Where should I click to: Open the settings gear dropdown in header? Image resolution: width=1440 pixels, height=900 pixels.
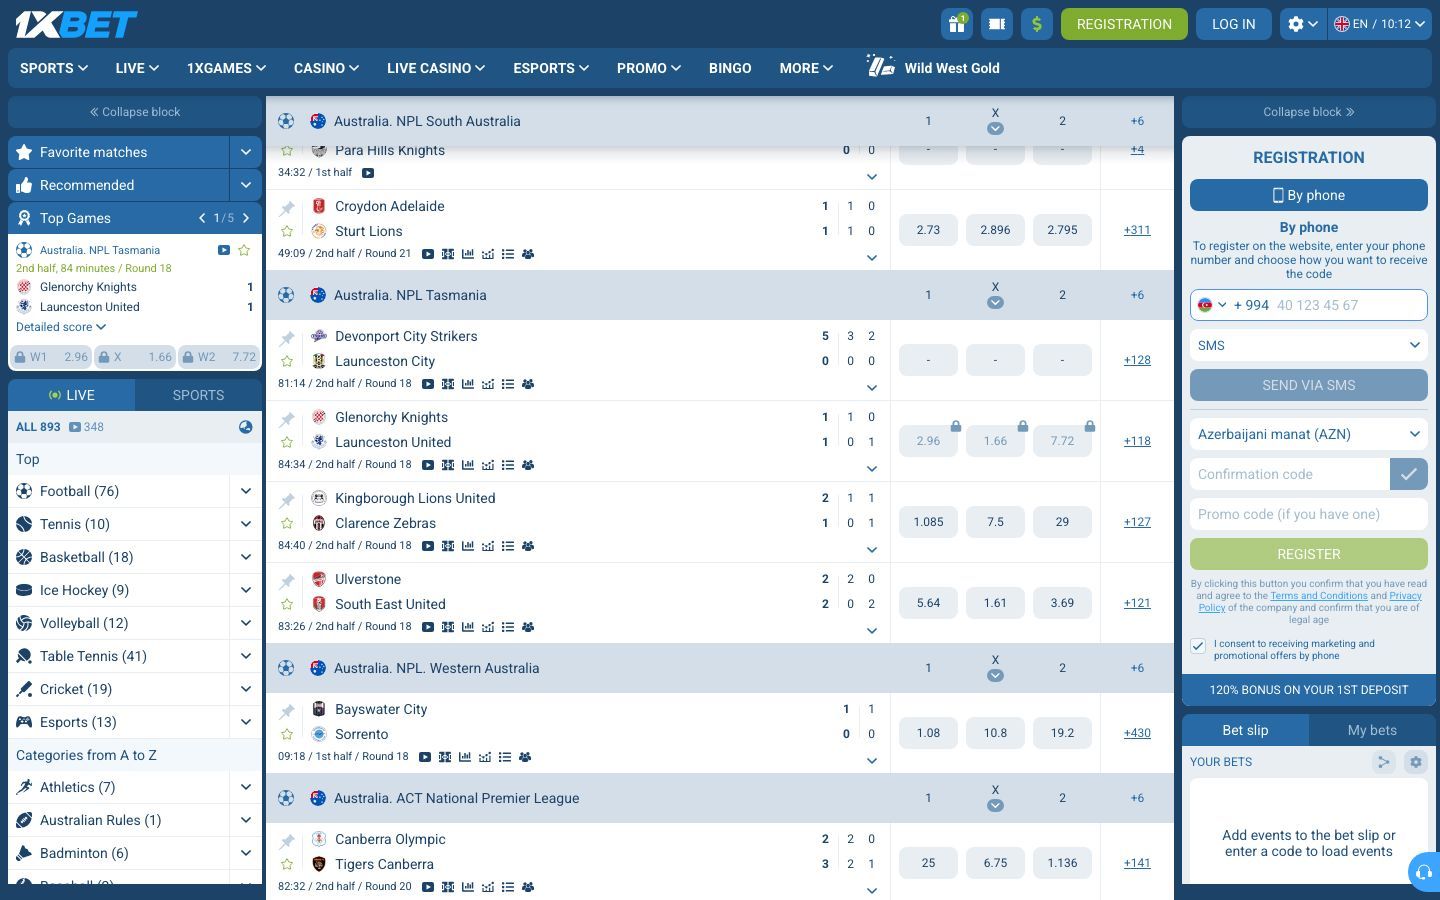1303,24
